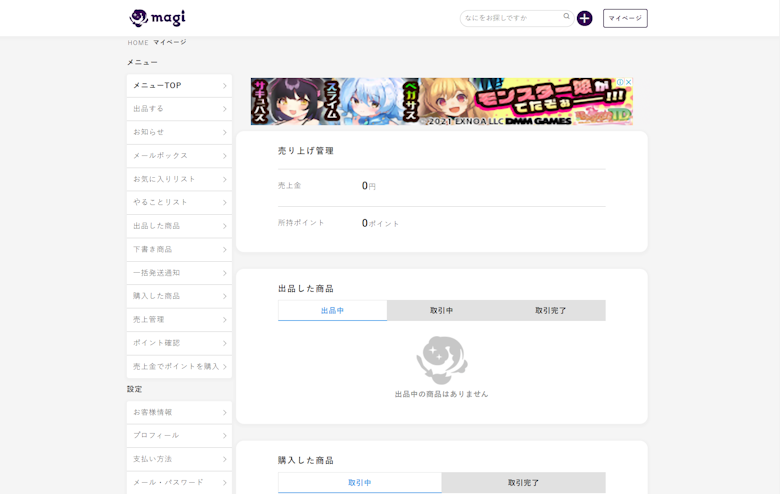Expand お気に入りリスト chevron arrow
780x494 pixels.
225,179
